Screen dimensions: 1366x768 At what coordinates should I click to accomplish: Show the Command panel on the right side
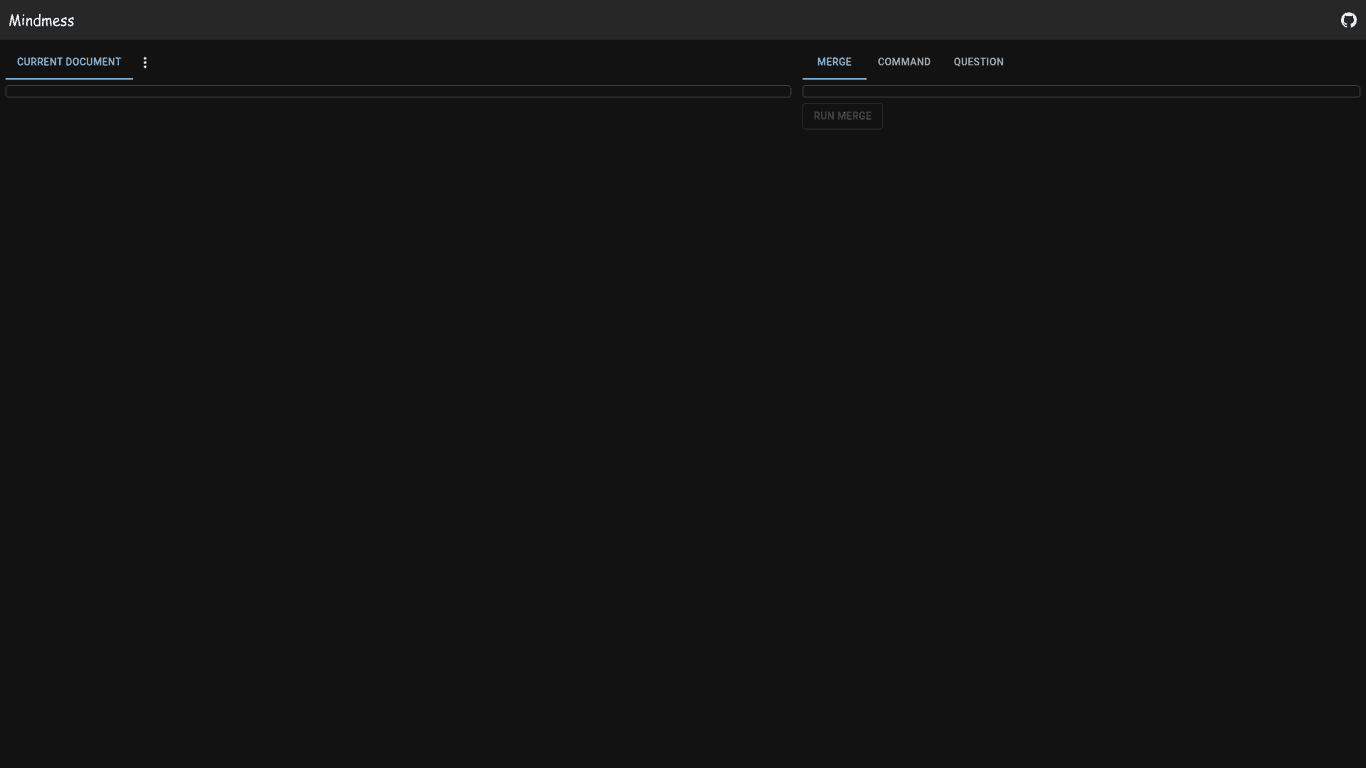pos(904,62)
